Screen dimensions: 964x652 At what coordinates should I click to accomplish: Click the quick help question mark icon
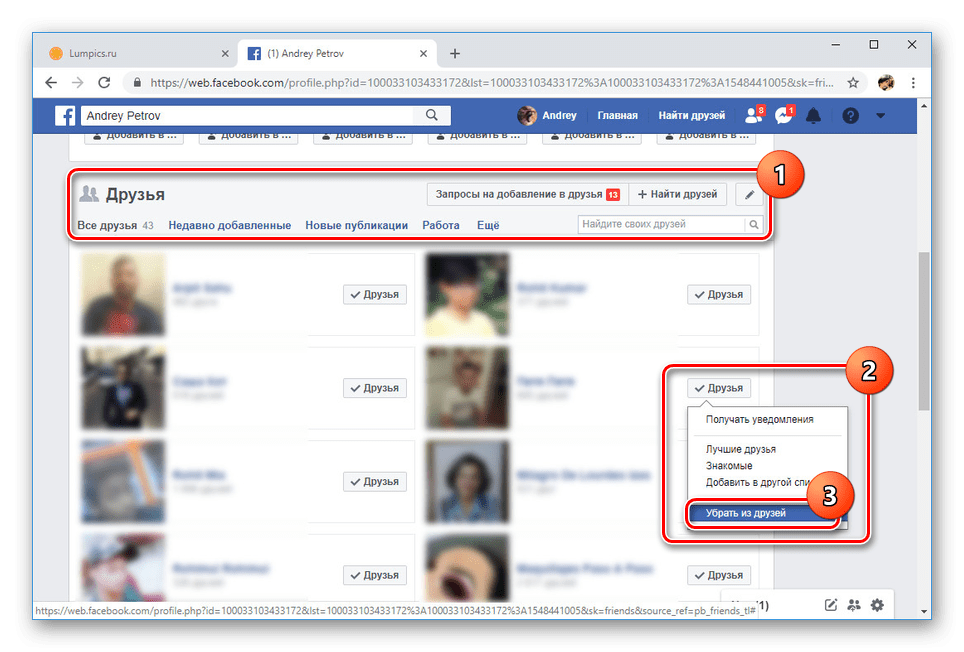click(849, 115)
